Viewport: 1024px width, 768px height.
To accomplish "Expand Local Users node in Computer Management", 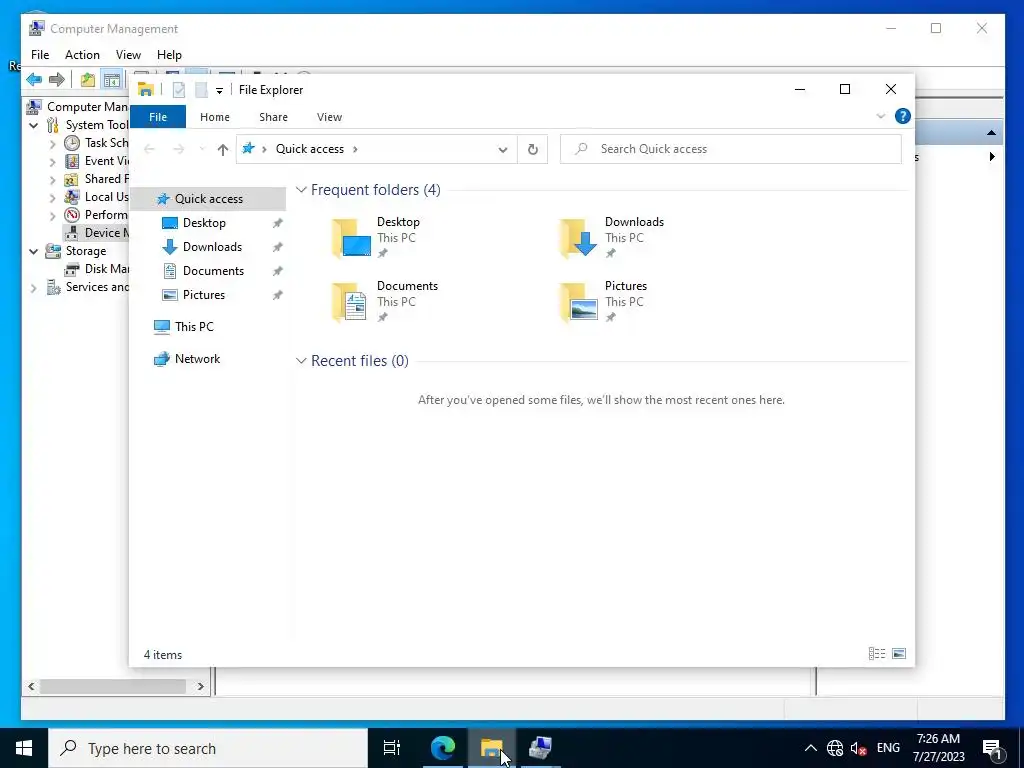I will pyautogui.click(x=52, y=197).
